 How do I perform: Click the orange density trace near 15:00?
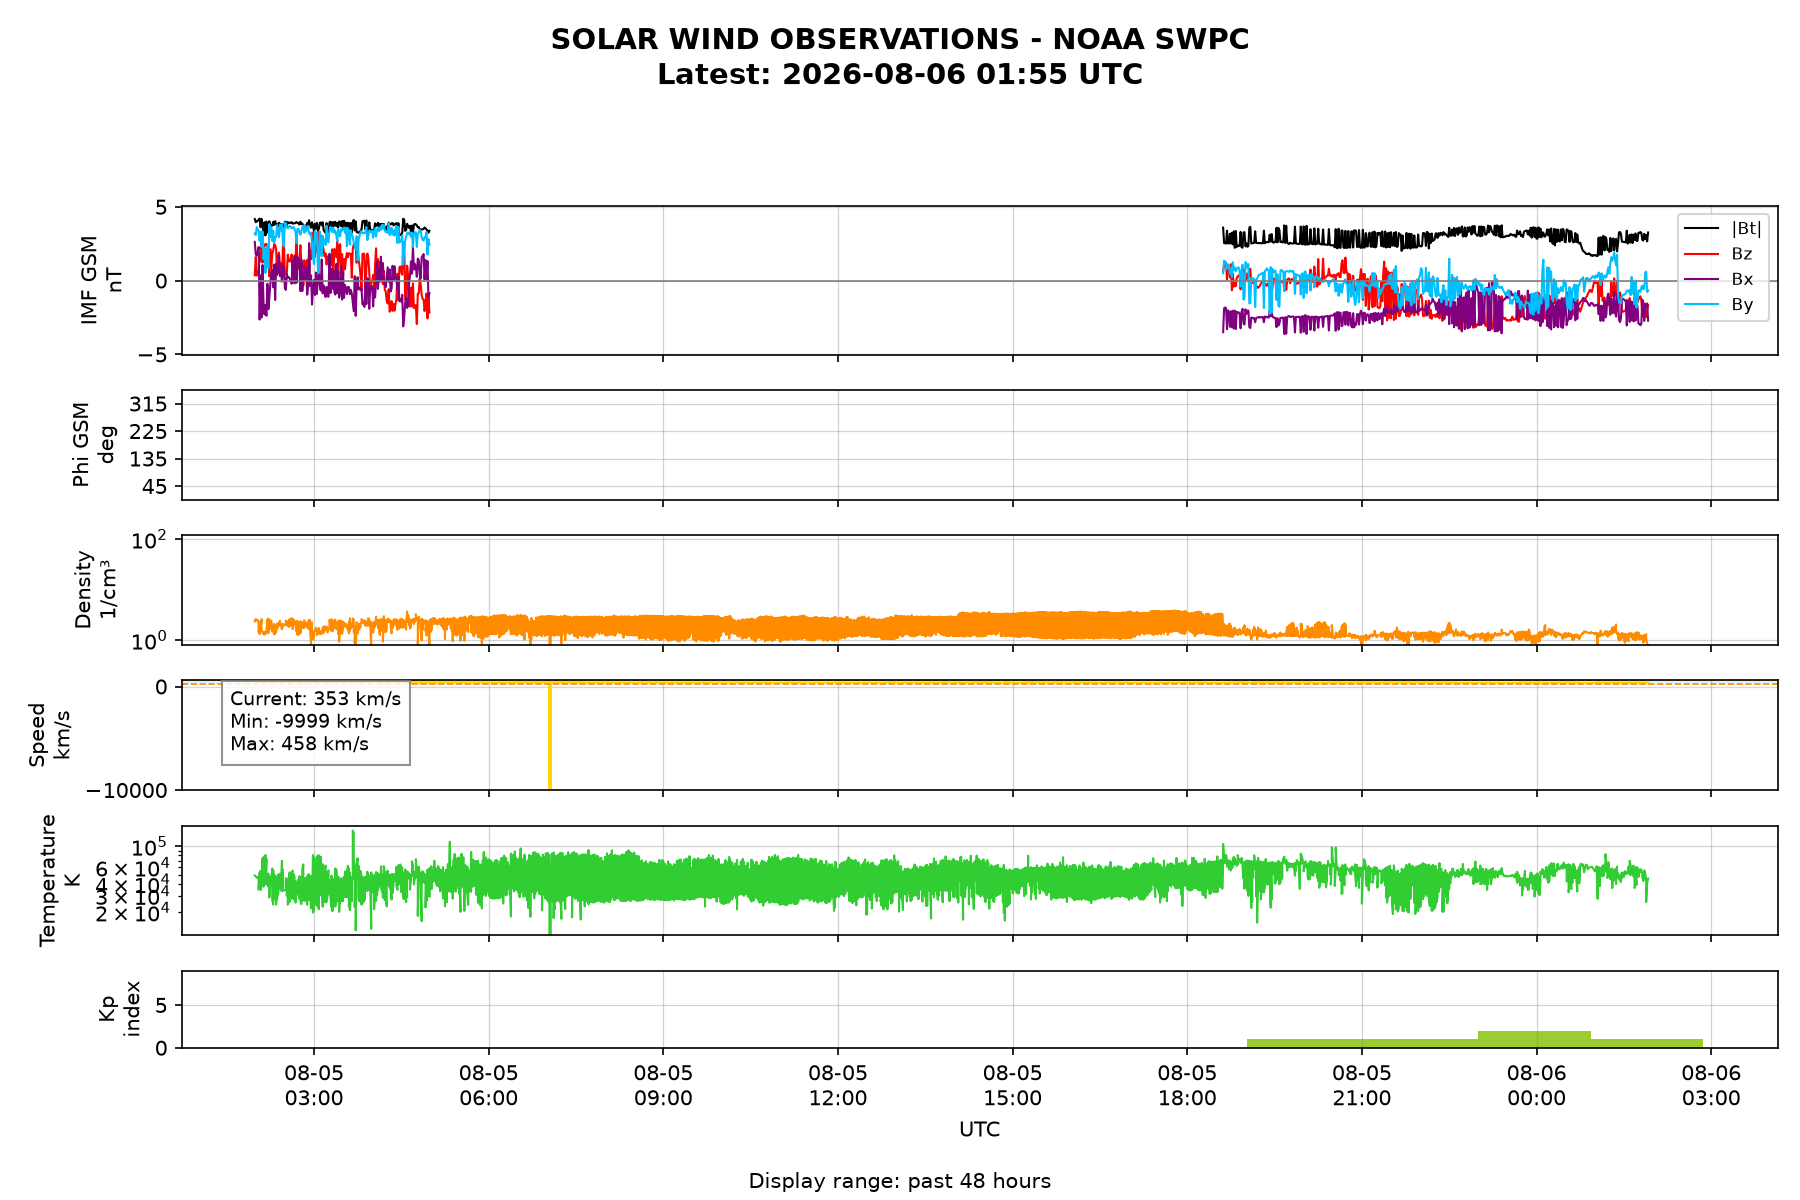click(1012, 626)
